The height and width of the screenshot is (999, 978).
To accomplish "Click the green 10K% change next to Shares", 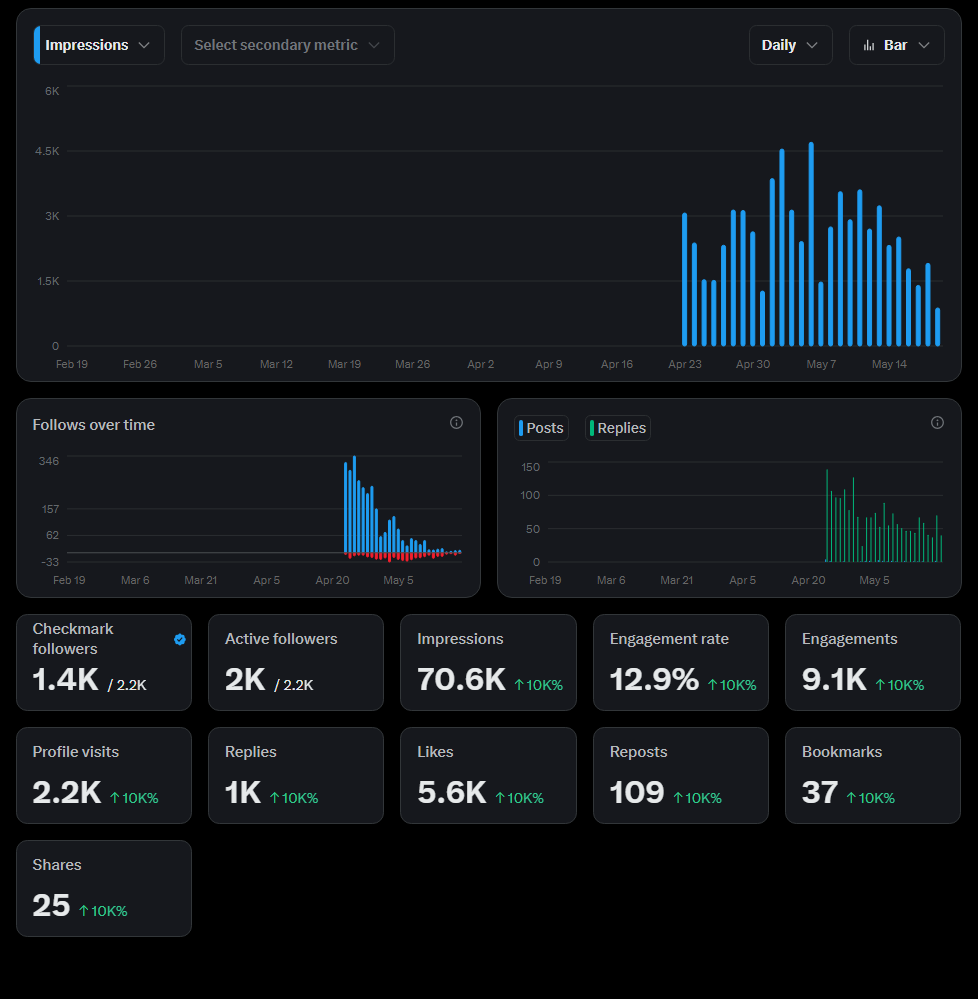I will tap(103, 911).
